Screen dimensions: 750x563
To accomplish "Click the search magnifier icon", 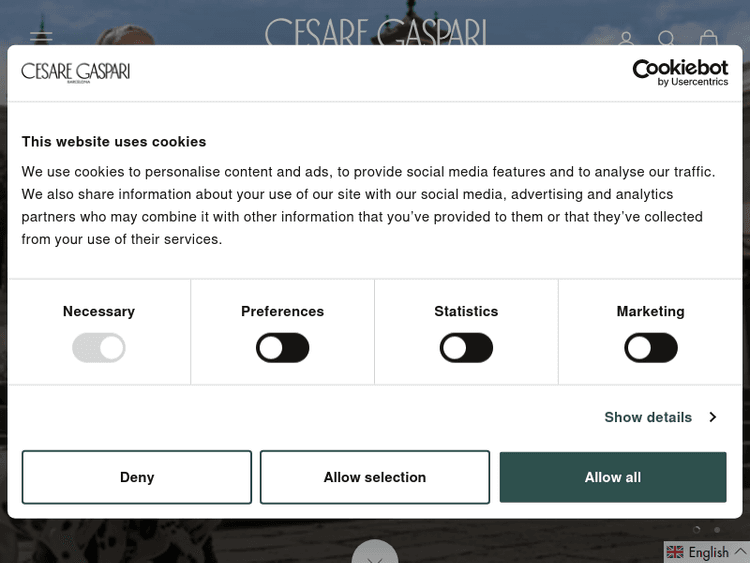I will (x=667, y=39).
